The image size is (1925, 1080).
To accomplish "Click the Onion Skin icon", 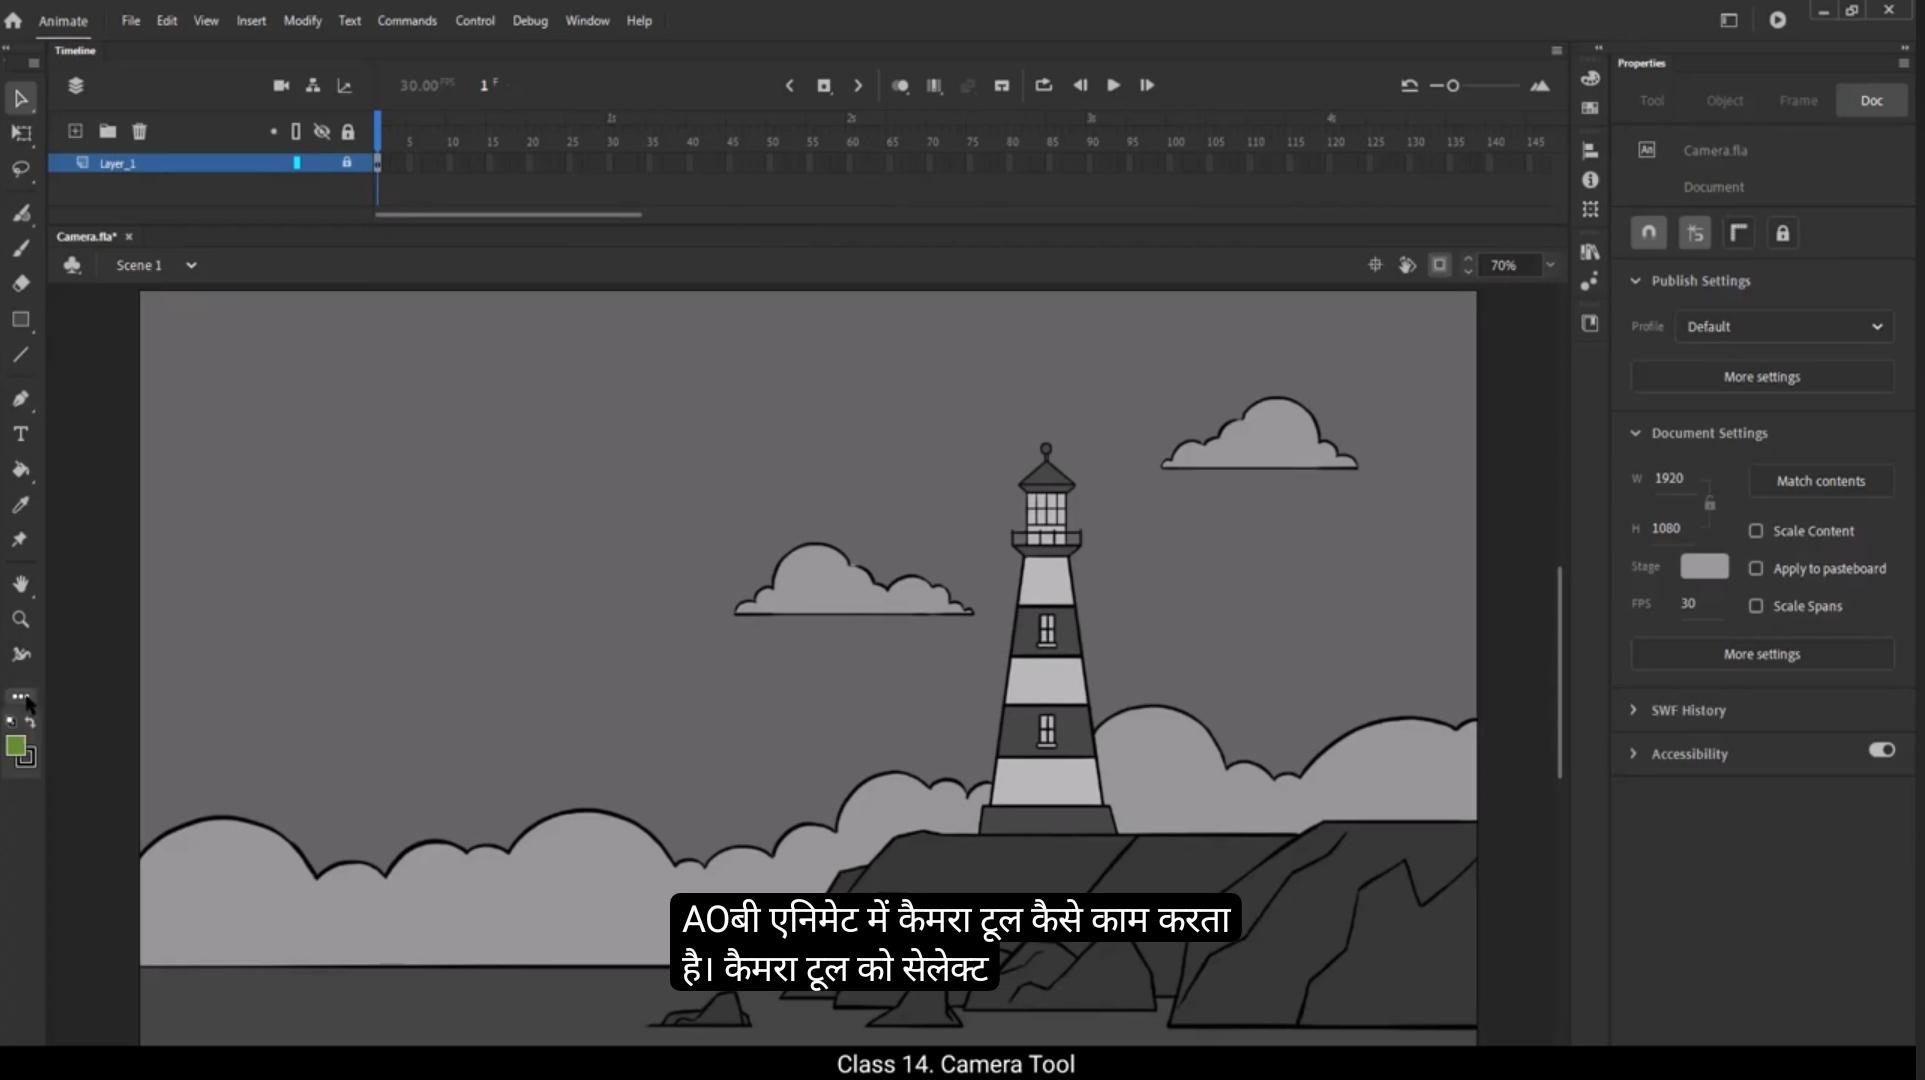I will (x=900, y=86).
